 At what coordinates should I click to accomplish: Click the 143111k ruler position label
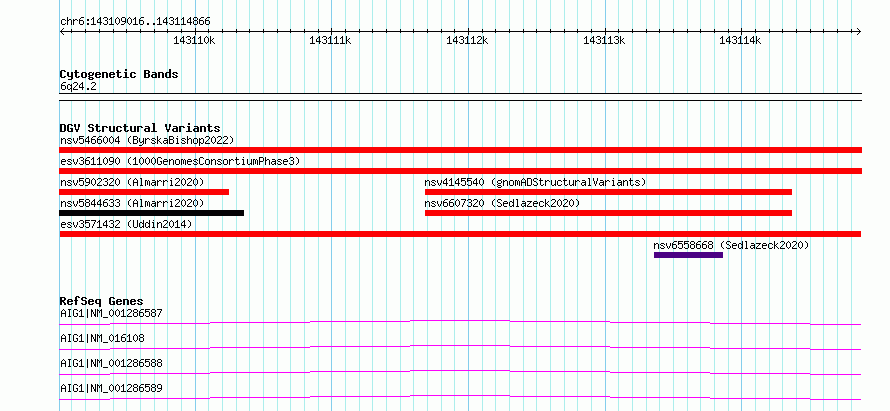pyautogui.click(x=330, y=41)
